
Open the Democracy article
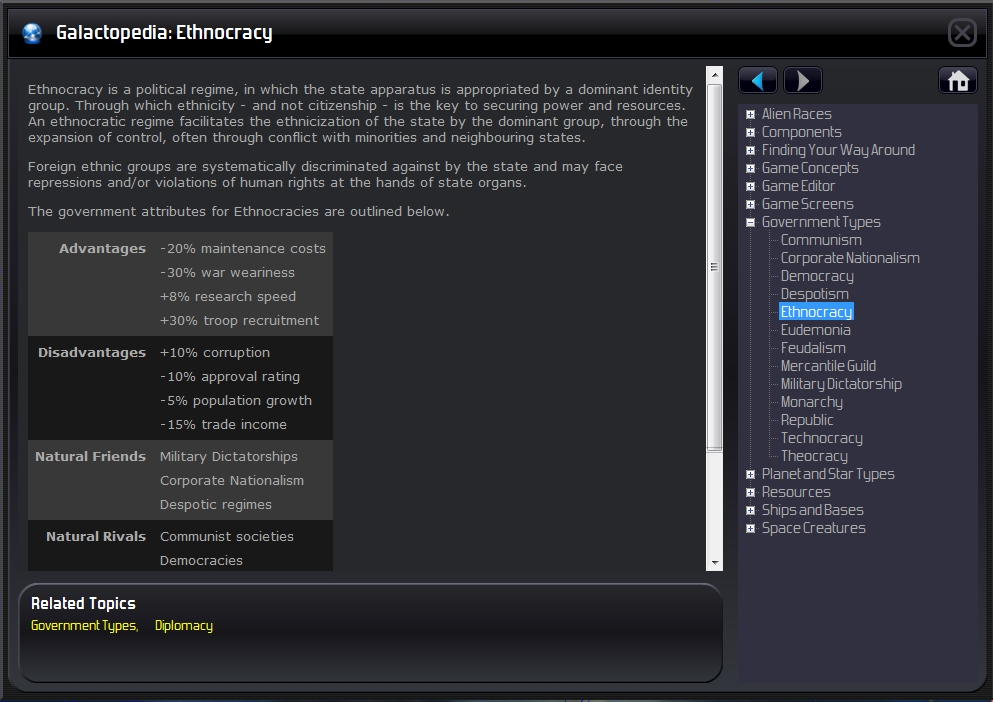coord(817,276)
